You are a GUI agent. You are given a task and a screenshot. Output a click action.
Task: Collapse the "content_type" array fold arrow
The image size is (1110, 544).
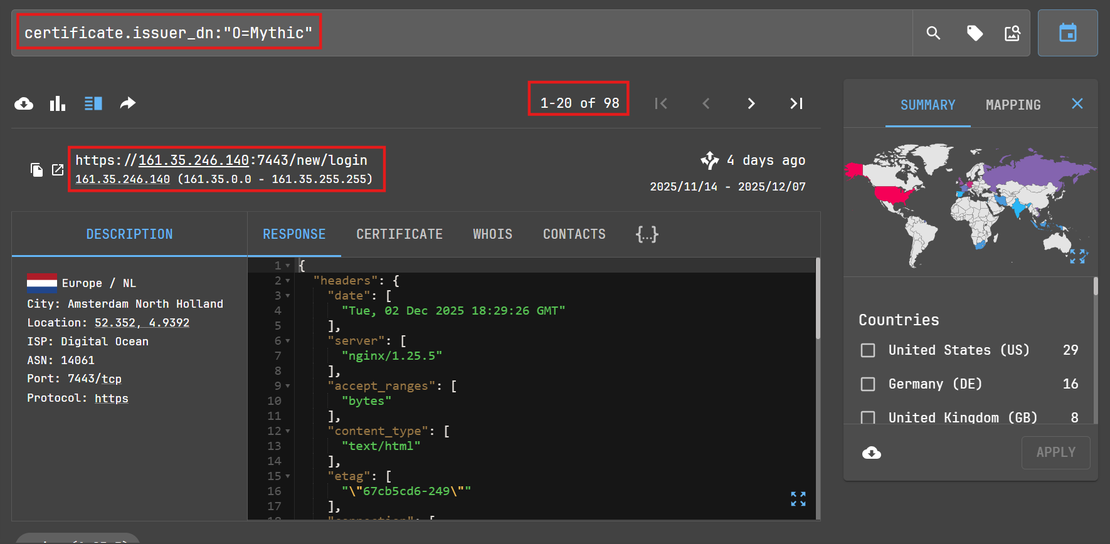[288, 430]
